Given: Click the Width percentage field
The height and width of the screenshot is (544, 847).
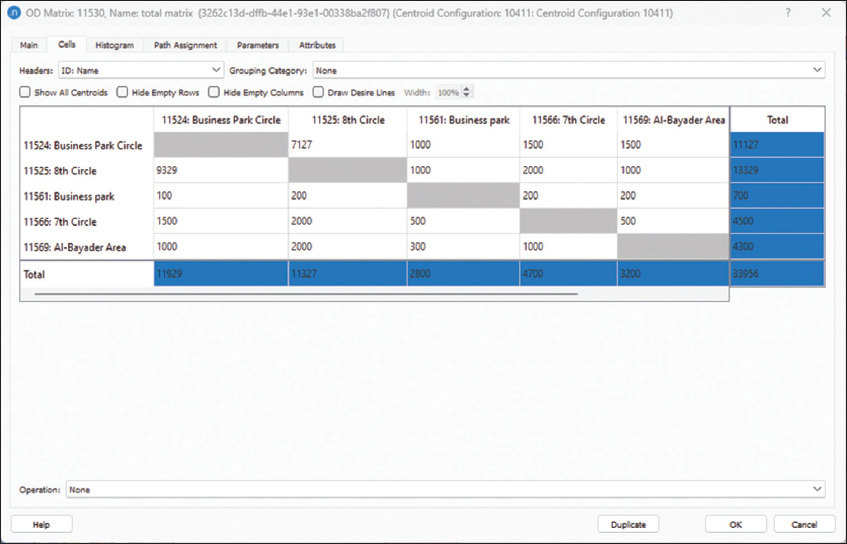Looking at the screenshot, I should pyautogui.click(x=448, y=92).
